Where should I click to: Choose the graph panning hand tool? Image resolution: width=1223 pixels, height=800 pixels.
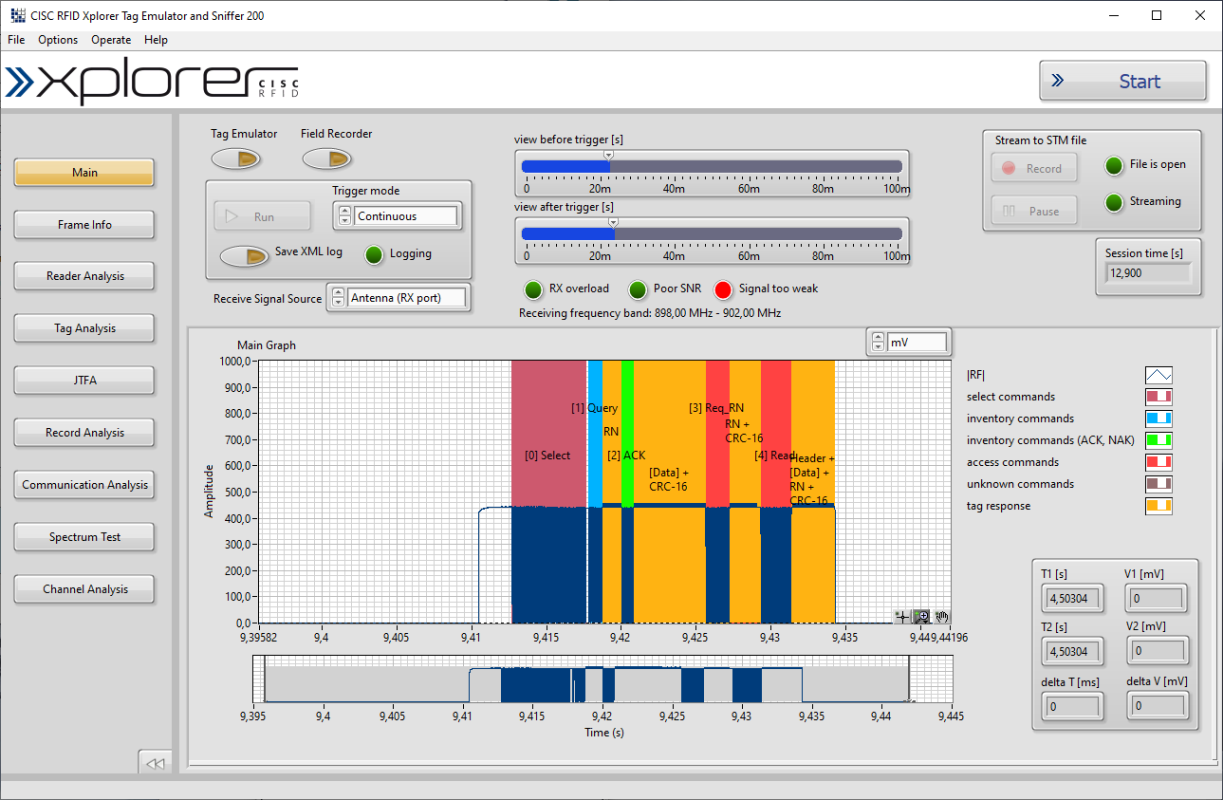tap(942, 616)
